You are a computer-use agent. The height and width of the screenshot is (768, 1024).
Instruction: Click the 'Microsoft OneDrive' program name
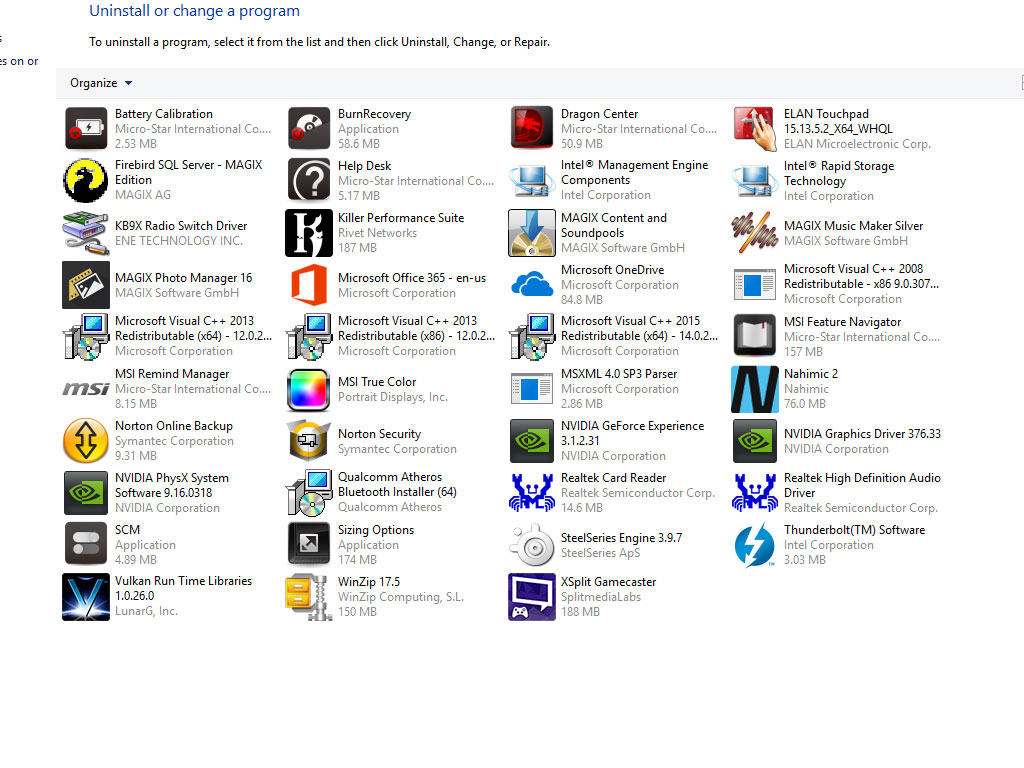(613, 270)
